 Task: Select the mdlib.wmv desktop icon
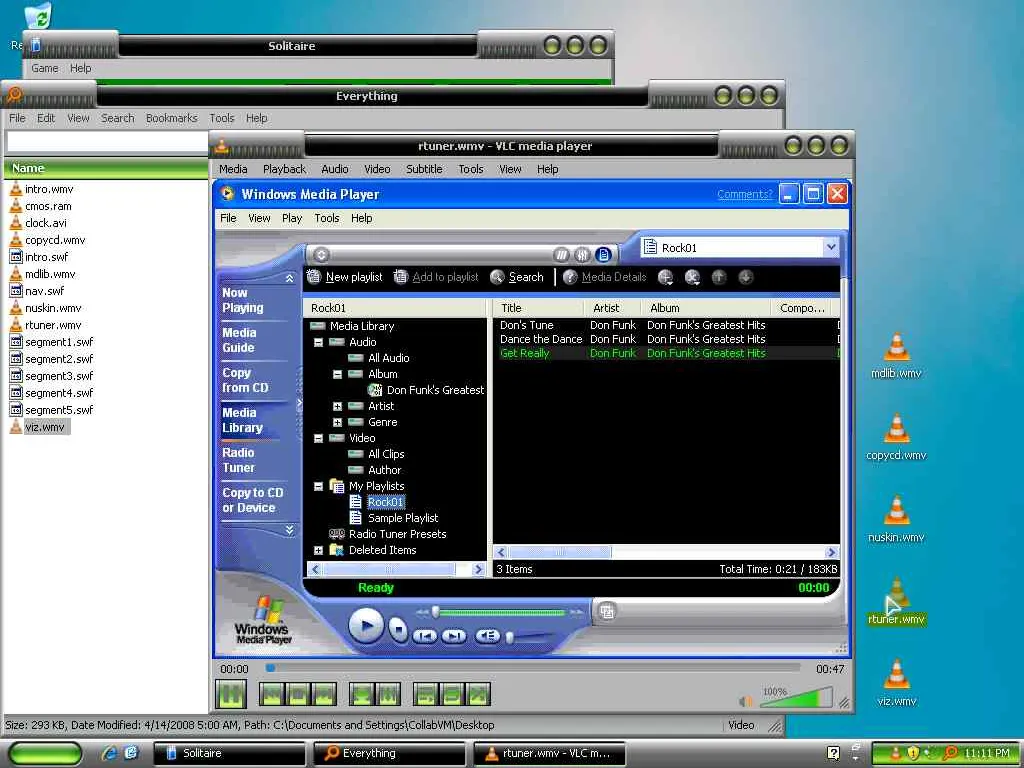(896, 356)
